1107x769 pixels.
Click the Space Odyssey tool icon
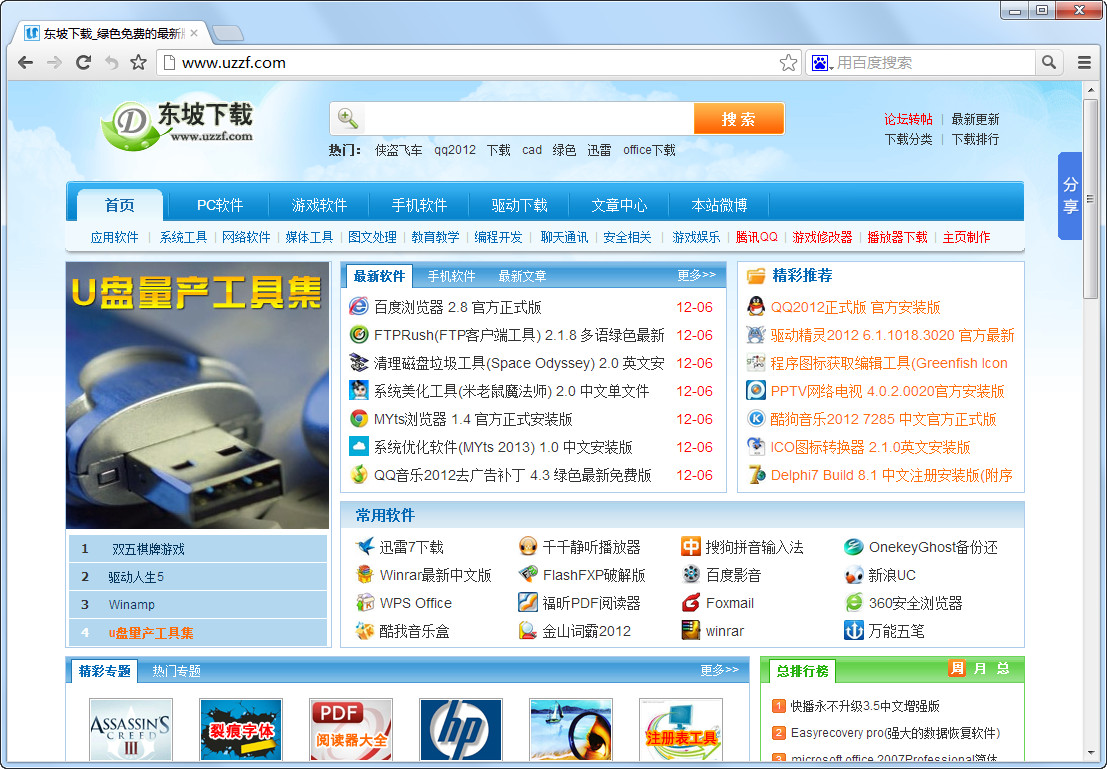(359, 362)
